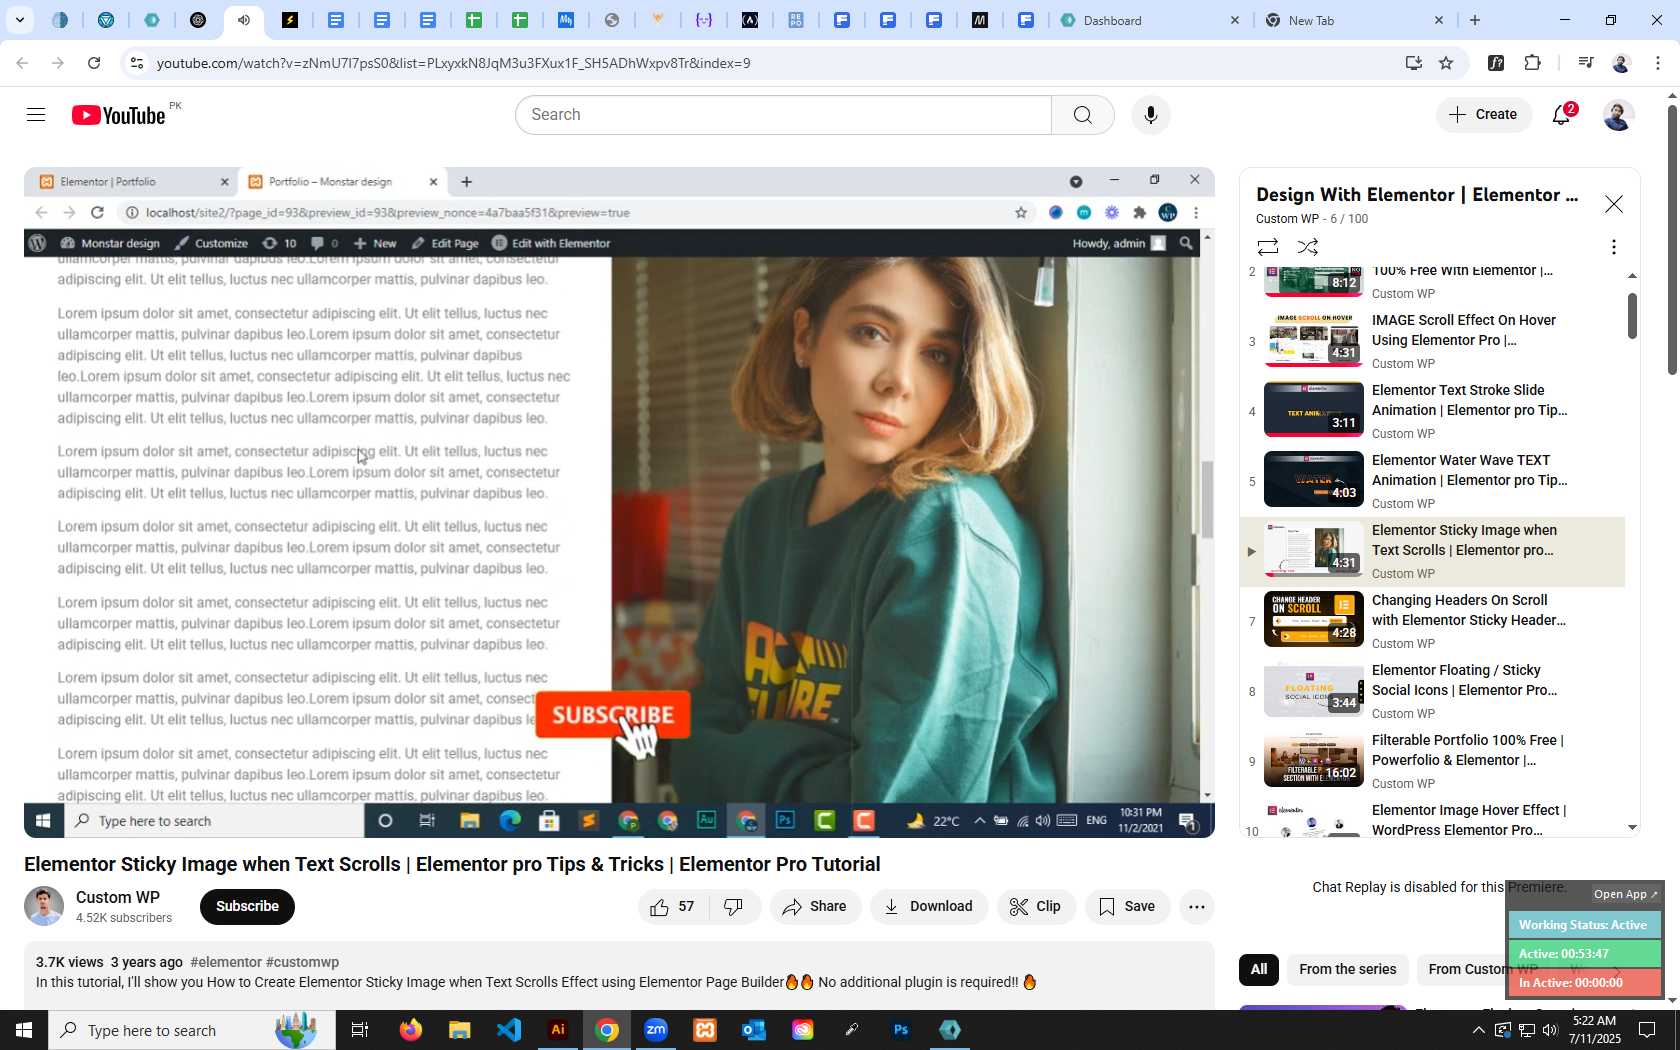This screenshot has height=1050, width=1680.
Task: Click the #customwp hashtag
Action: [x=302, y=962]
